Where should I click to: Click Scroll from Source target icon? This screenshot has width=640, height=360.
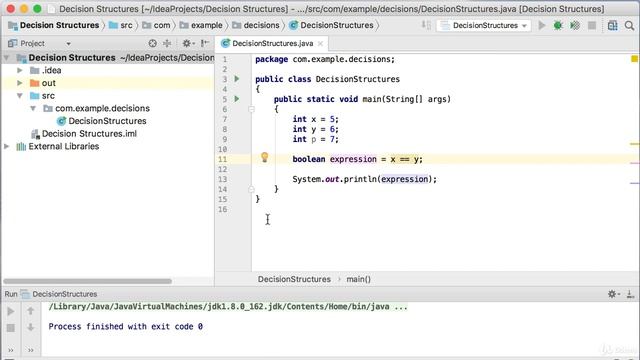tap(152, 43)
